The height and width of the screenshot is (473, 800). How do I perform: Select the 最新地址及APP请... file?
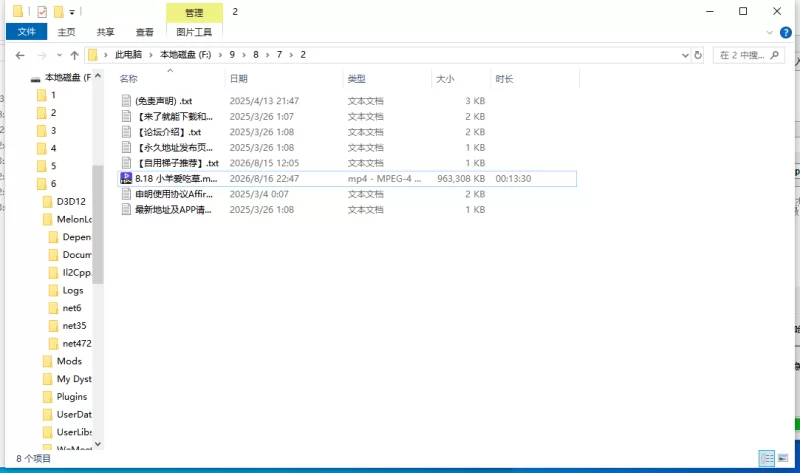[x=173, y=210]
